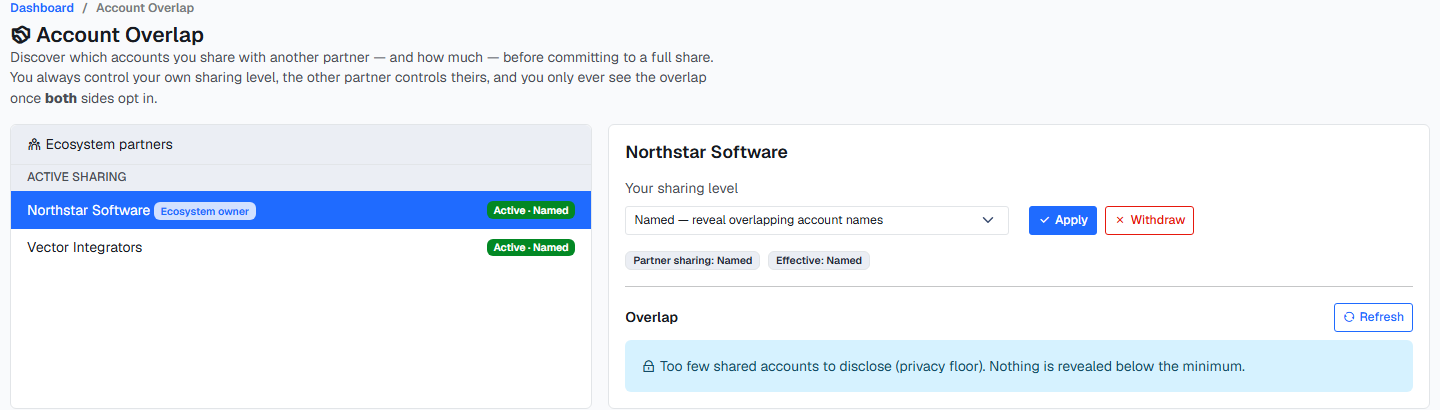This screenshot has width=1440, height=410.
Task: Click the checkmark icon in Apply button
Action: [x=1045, y=220]
